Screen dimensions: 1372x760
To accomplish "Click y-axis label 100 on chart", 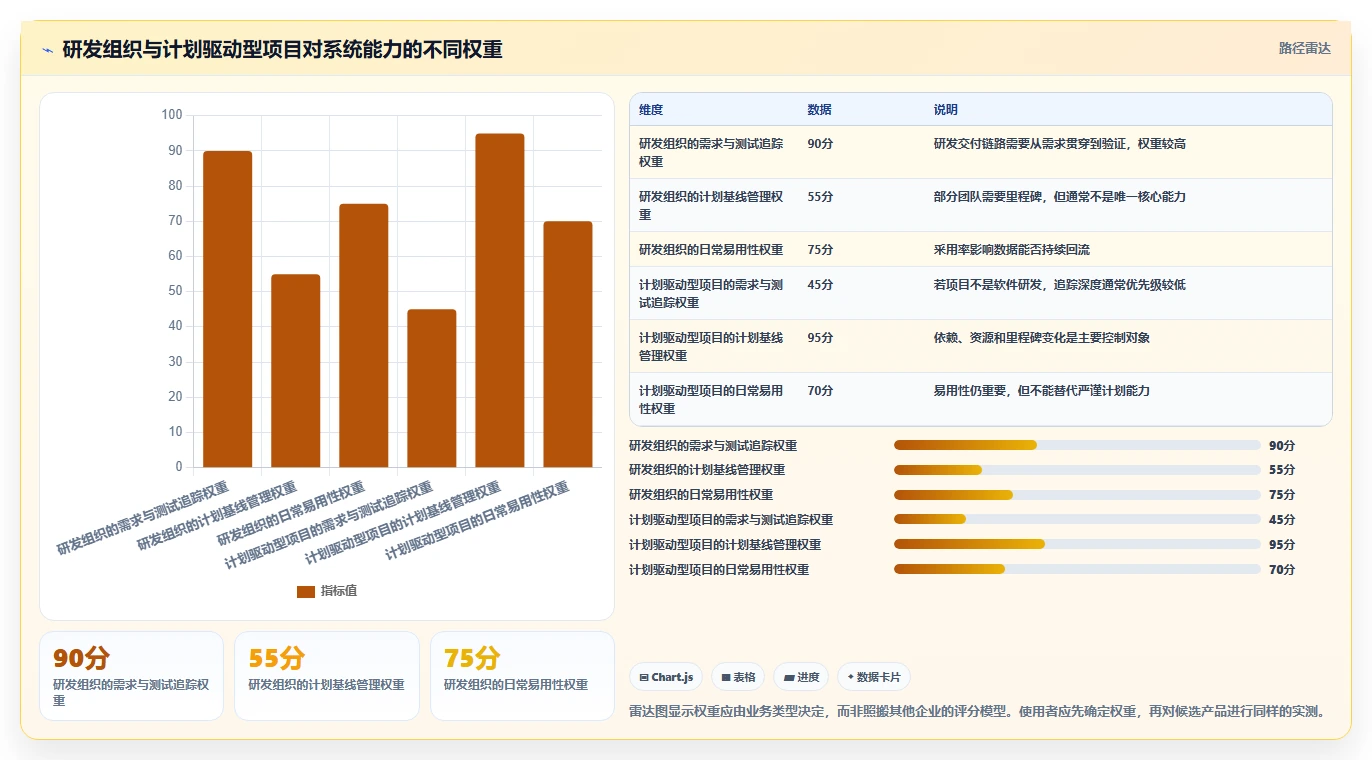I will coord(172,115).
